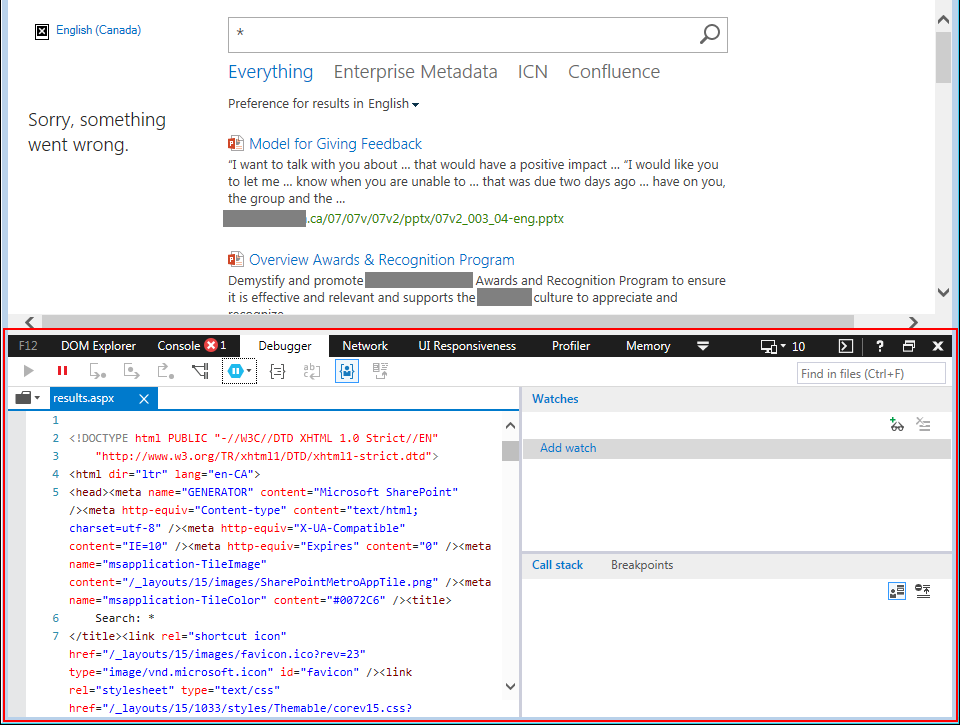Click the search magnifier icon
Viewport: 960px width, 725px height.
pos(709,35)
